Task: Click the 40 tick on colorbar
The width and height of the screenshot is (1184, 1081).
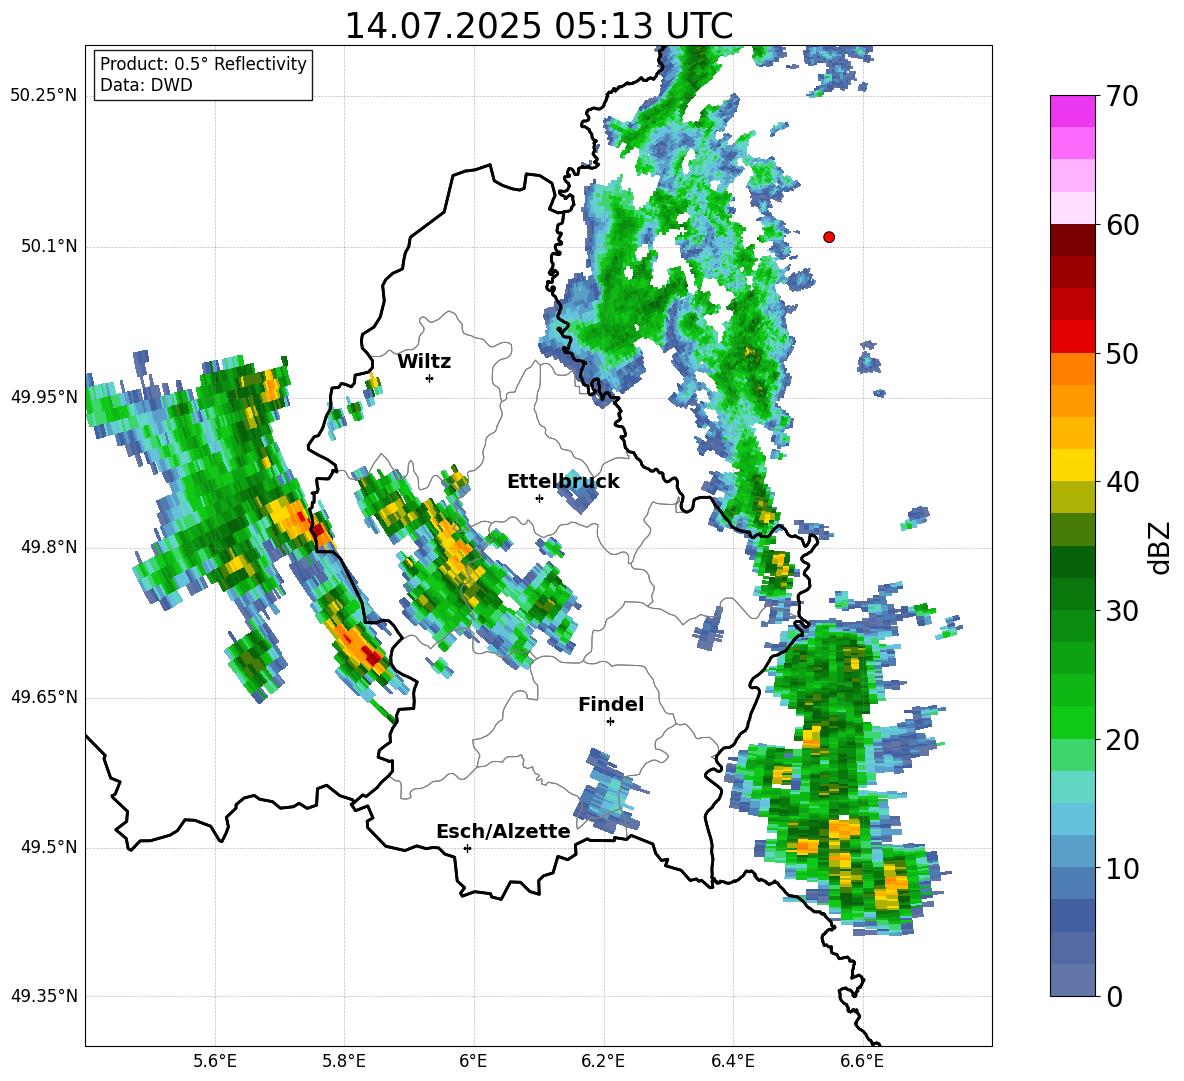Action: click(x=1122, y=482)
